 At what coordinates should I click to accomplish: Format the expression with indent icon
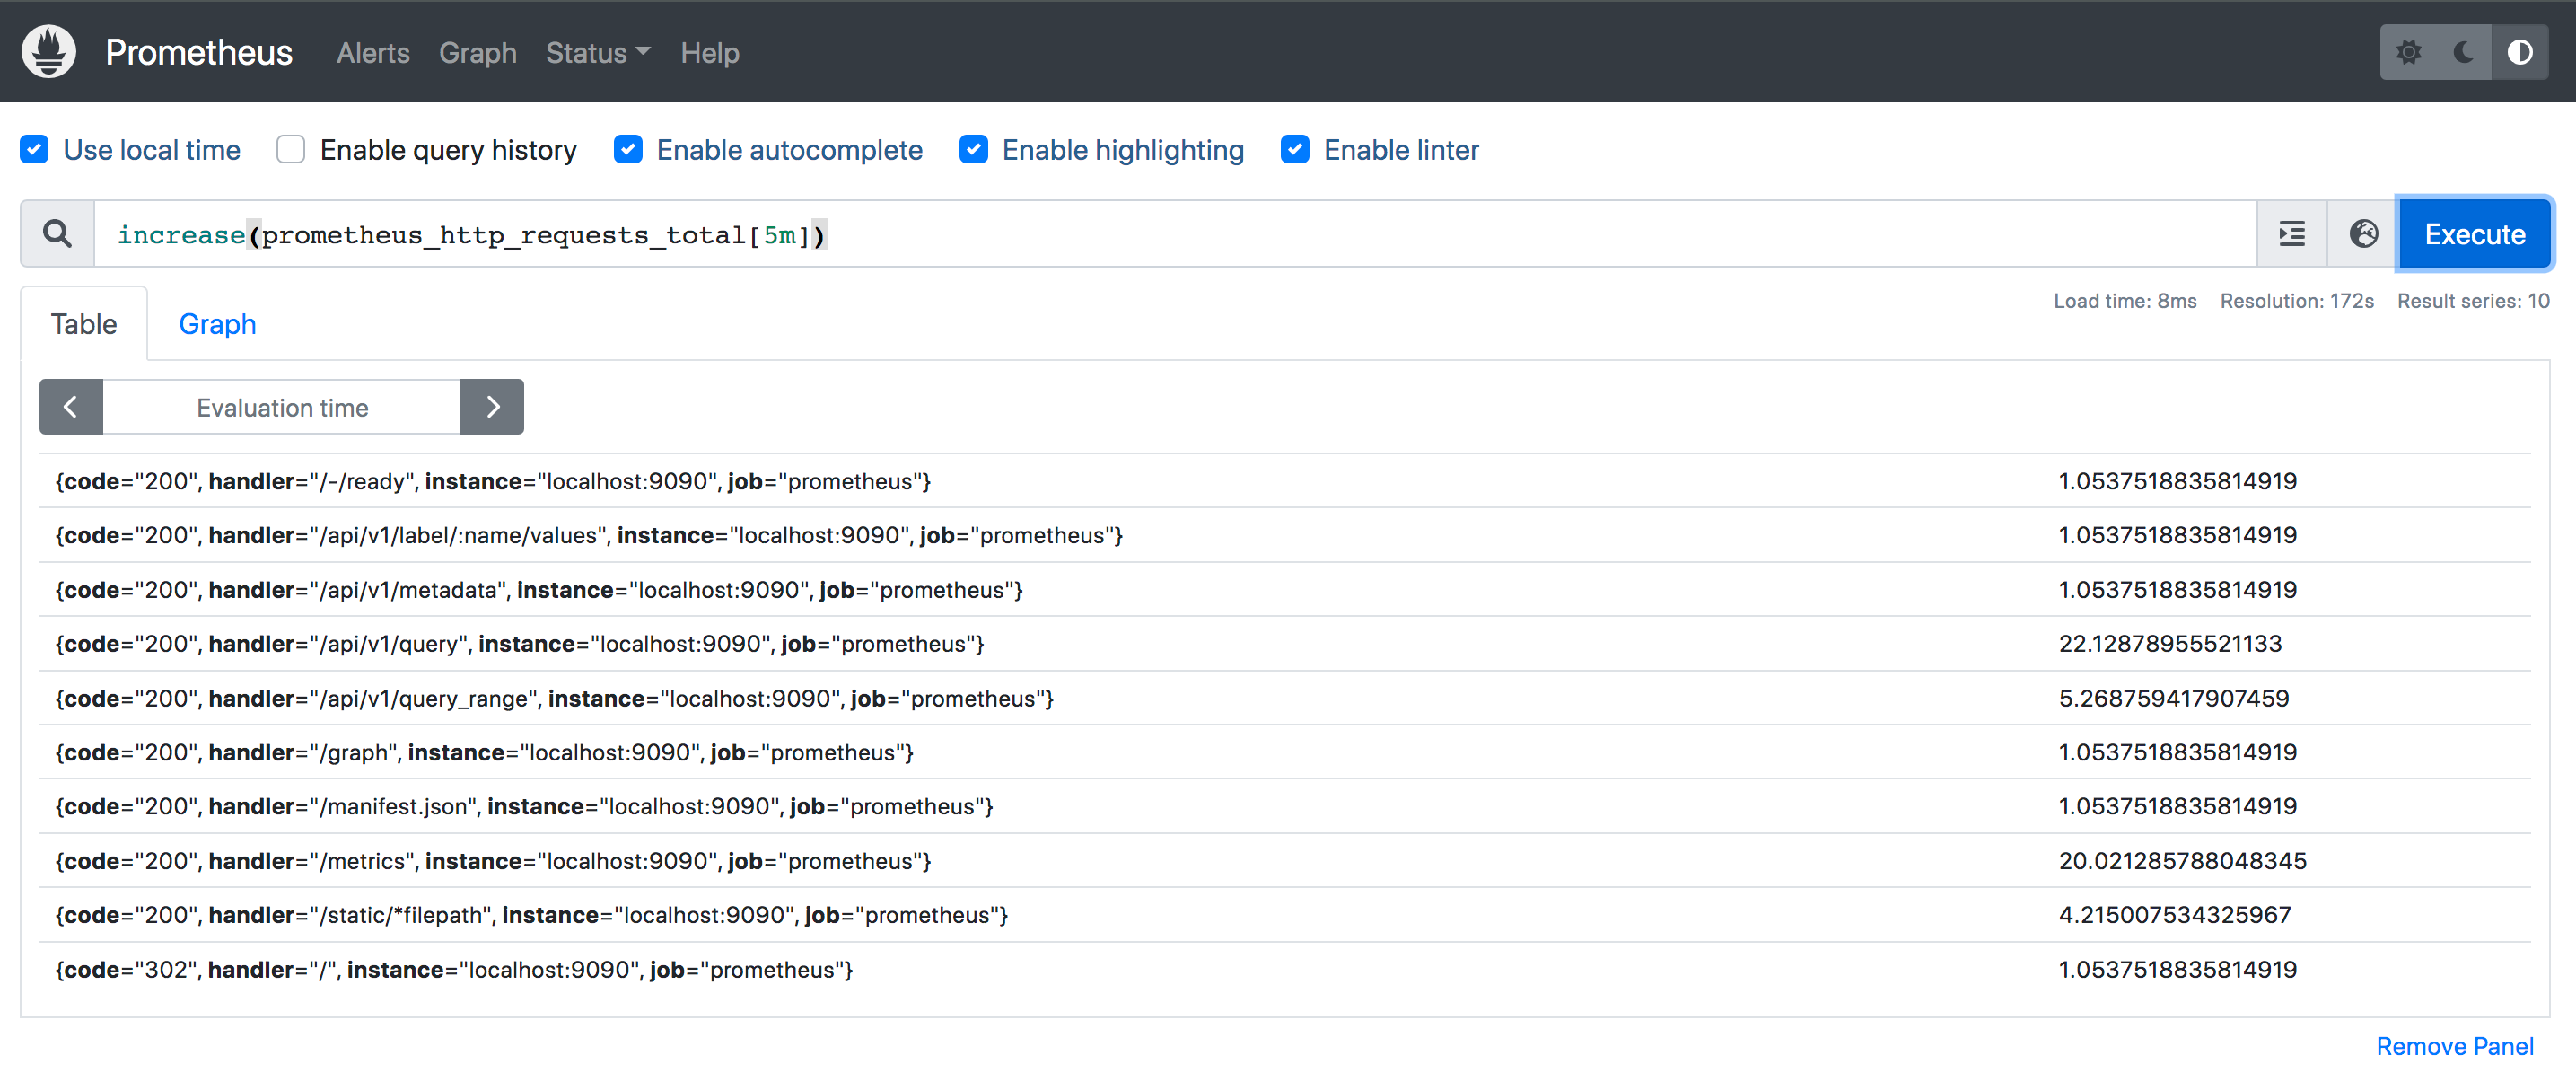tap(2292, 234)
